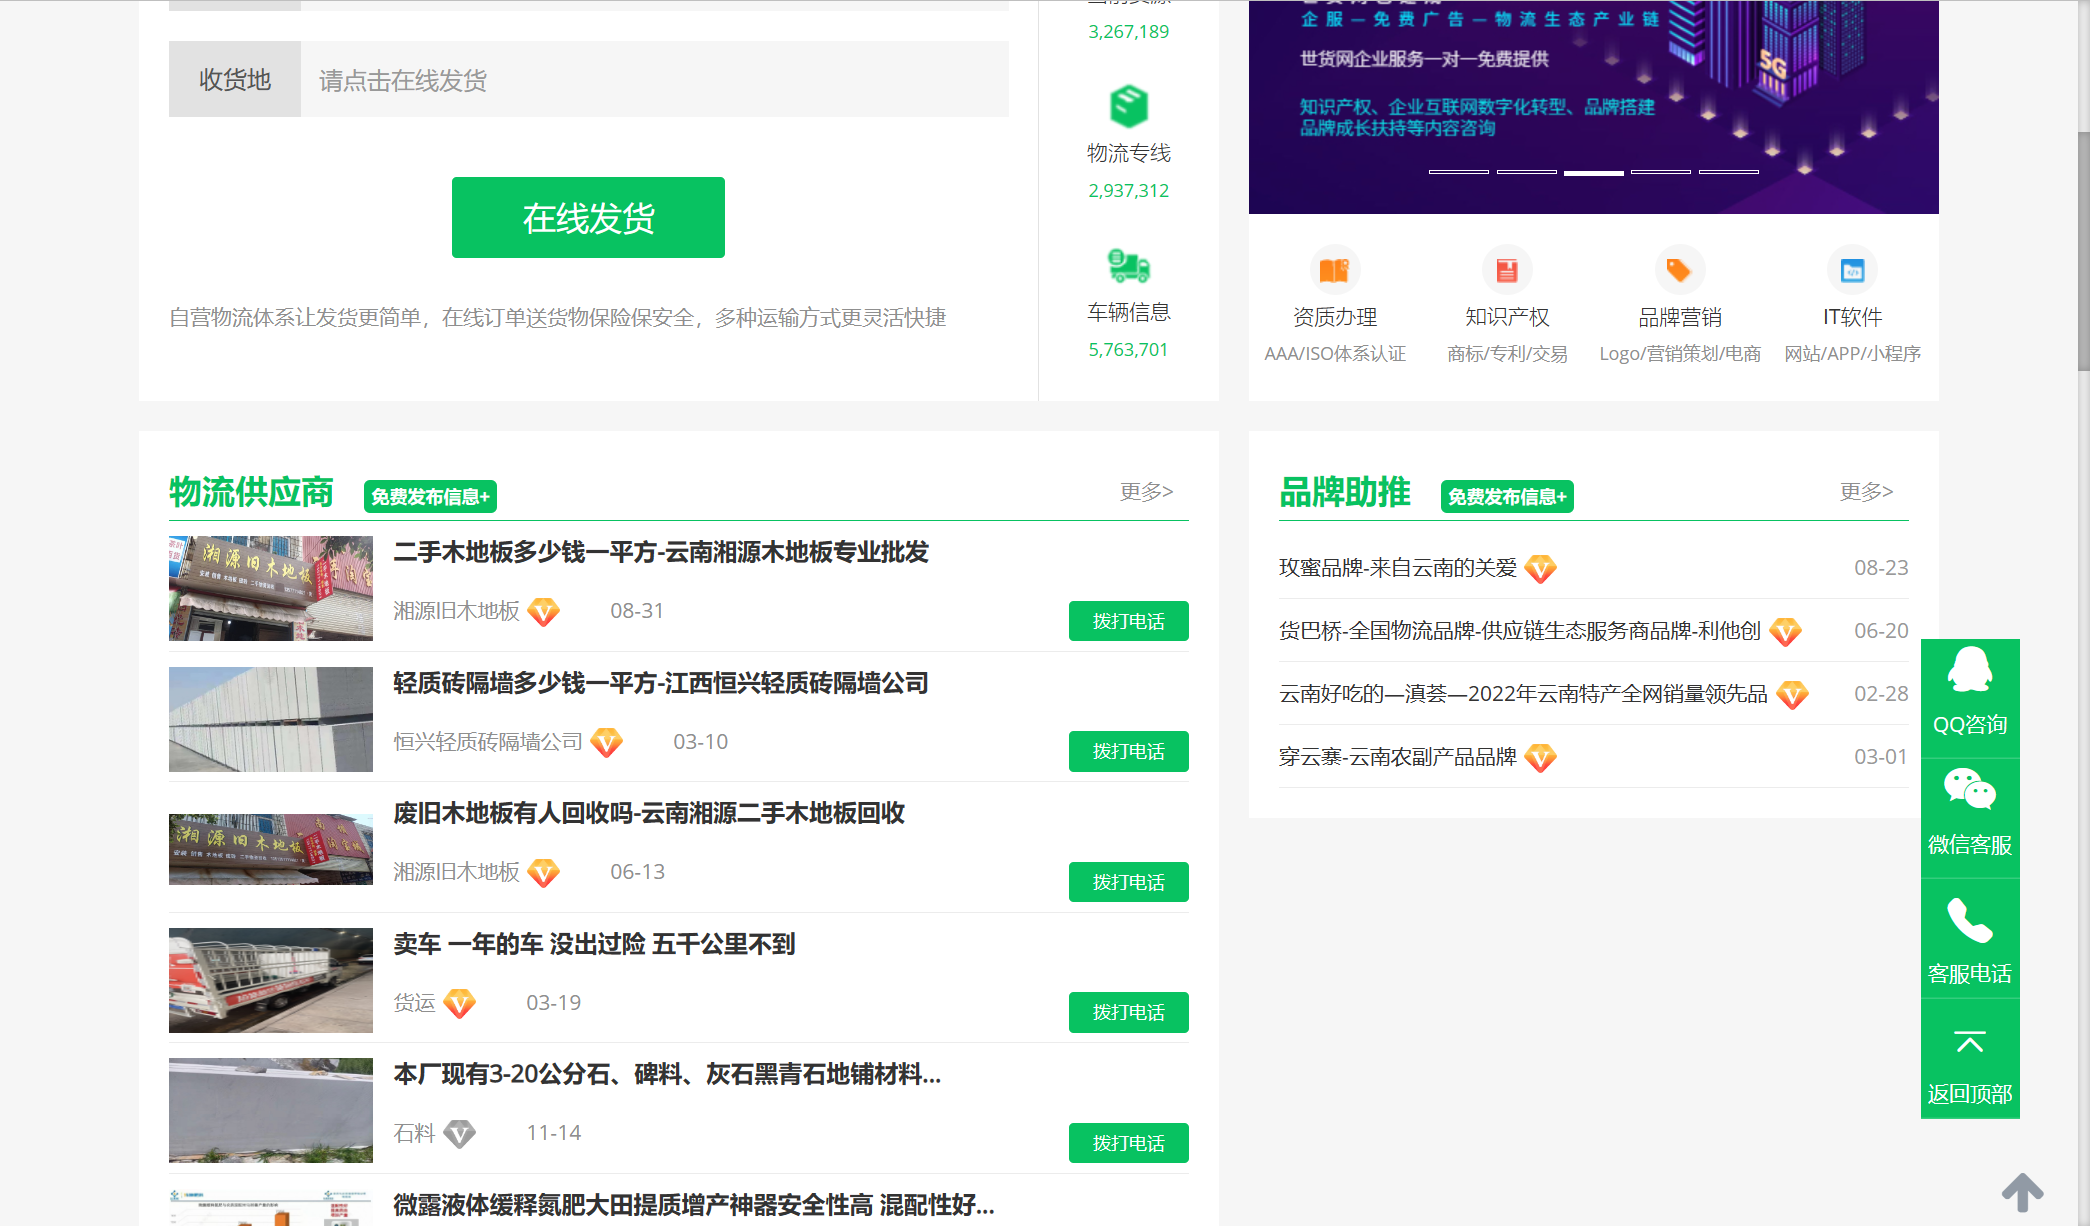Open the IT软件 service icon
The height and width of the screenshot is (1226, 2090).
(x=1852, y=269)
